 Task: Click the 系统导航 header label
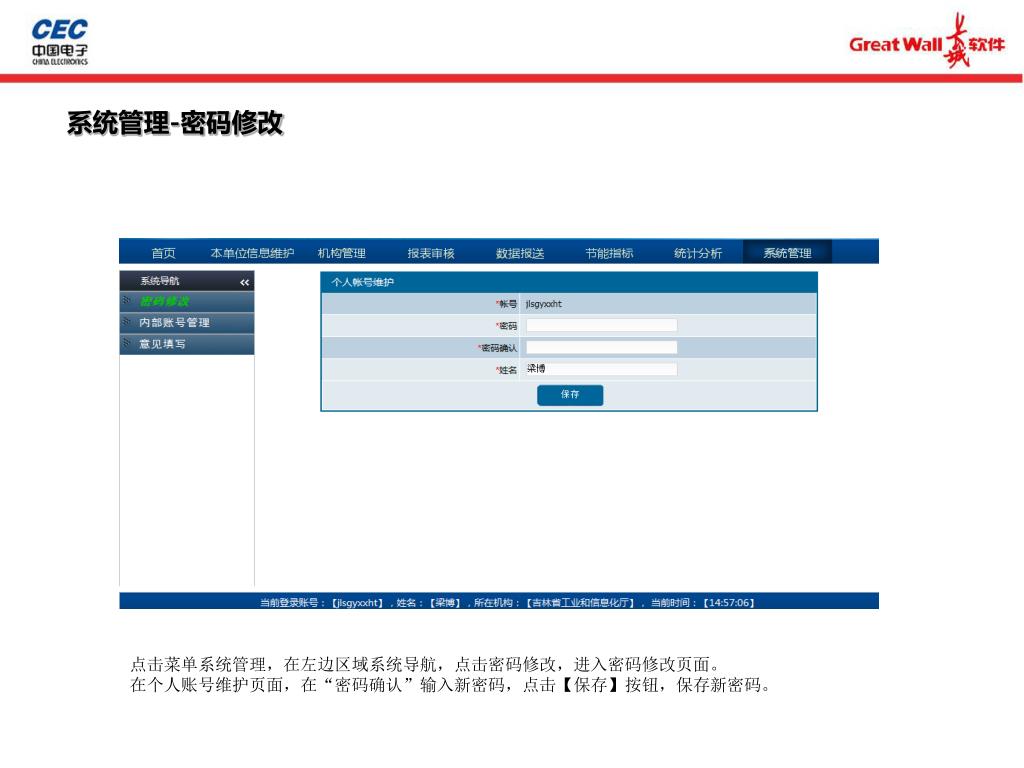point(160,281)
